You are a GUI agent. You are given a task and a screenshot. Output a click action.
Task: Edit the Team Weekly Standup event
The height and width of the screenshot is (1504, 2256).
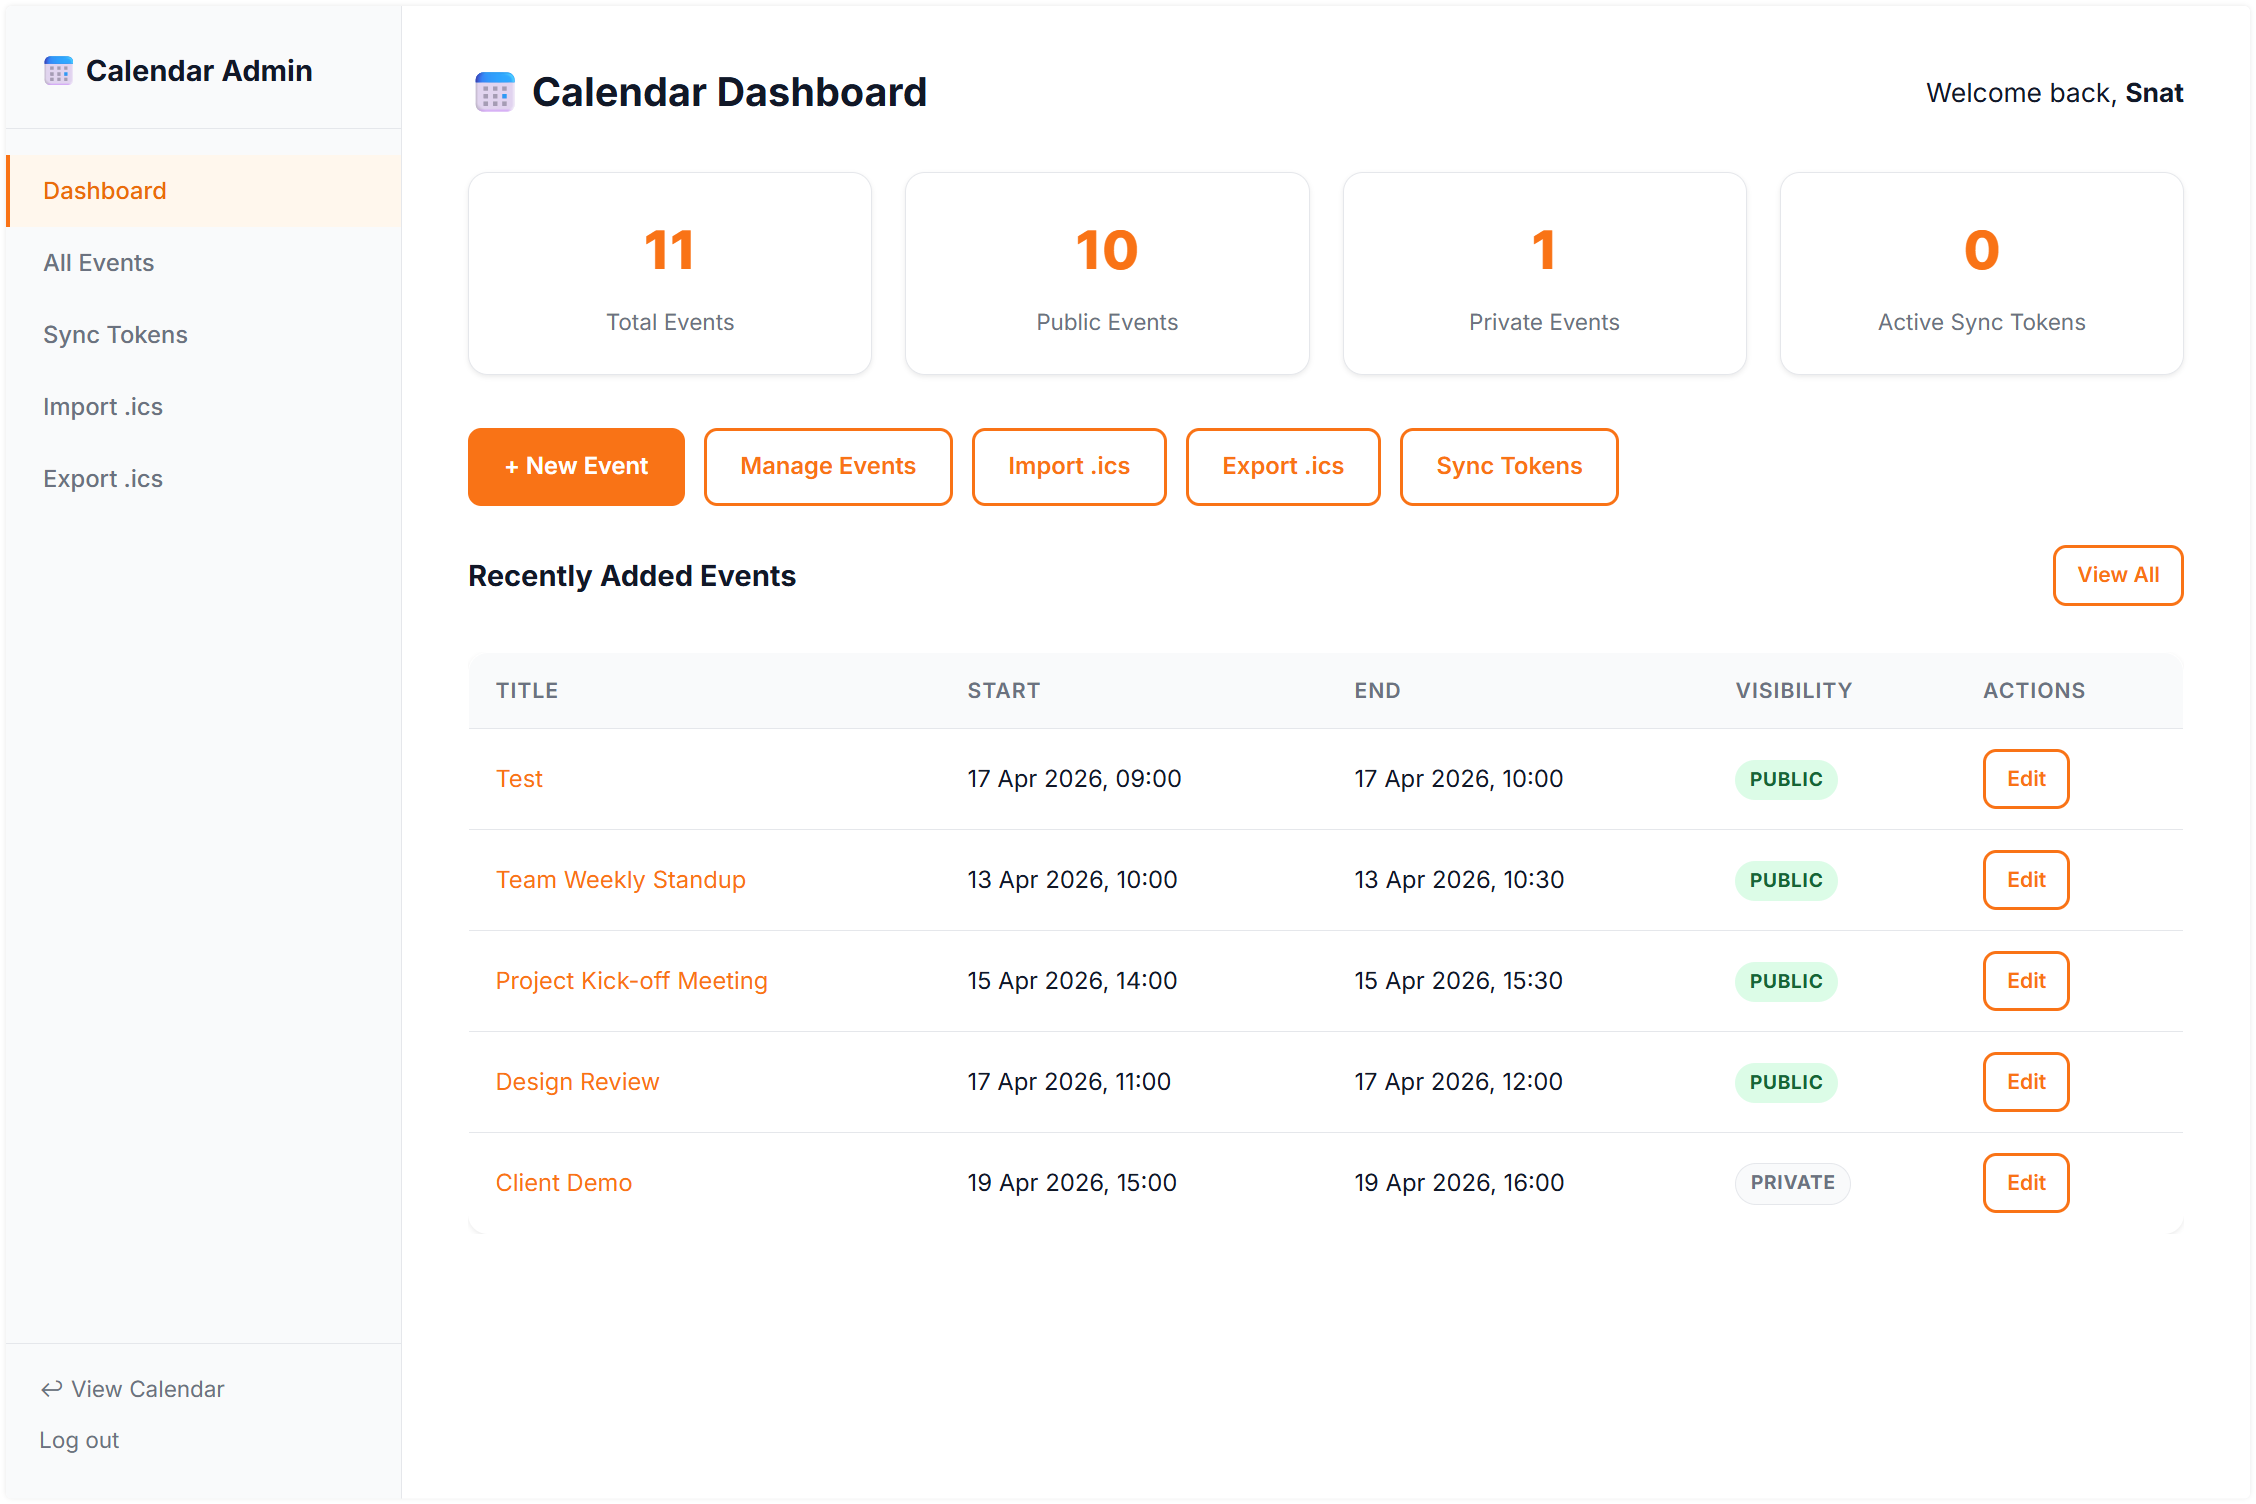pyautogui.click(x=2025, y=880)
